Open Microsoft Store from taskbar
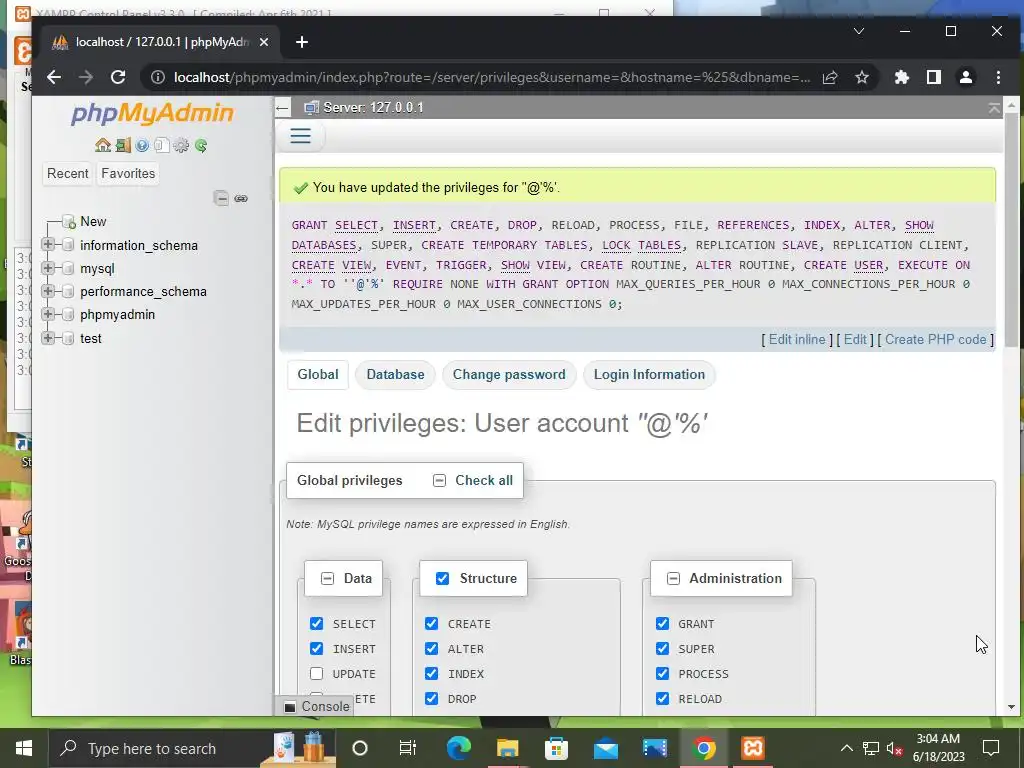Viewport: 1024px width, 768px height. (556, 748)
